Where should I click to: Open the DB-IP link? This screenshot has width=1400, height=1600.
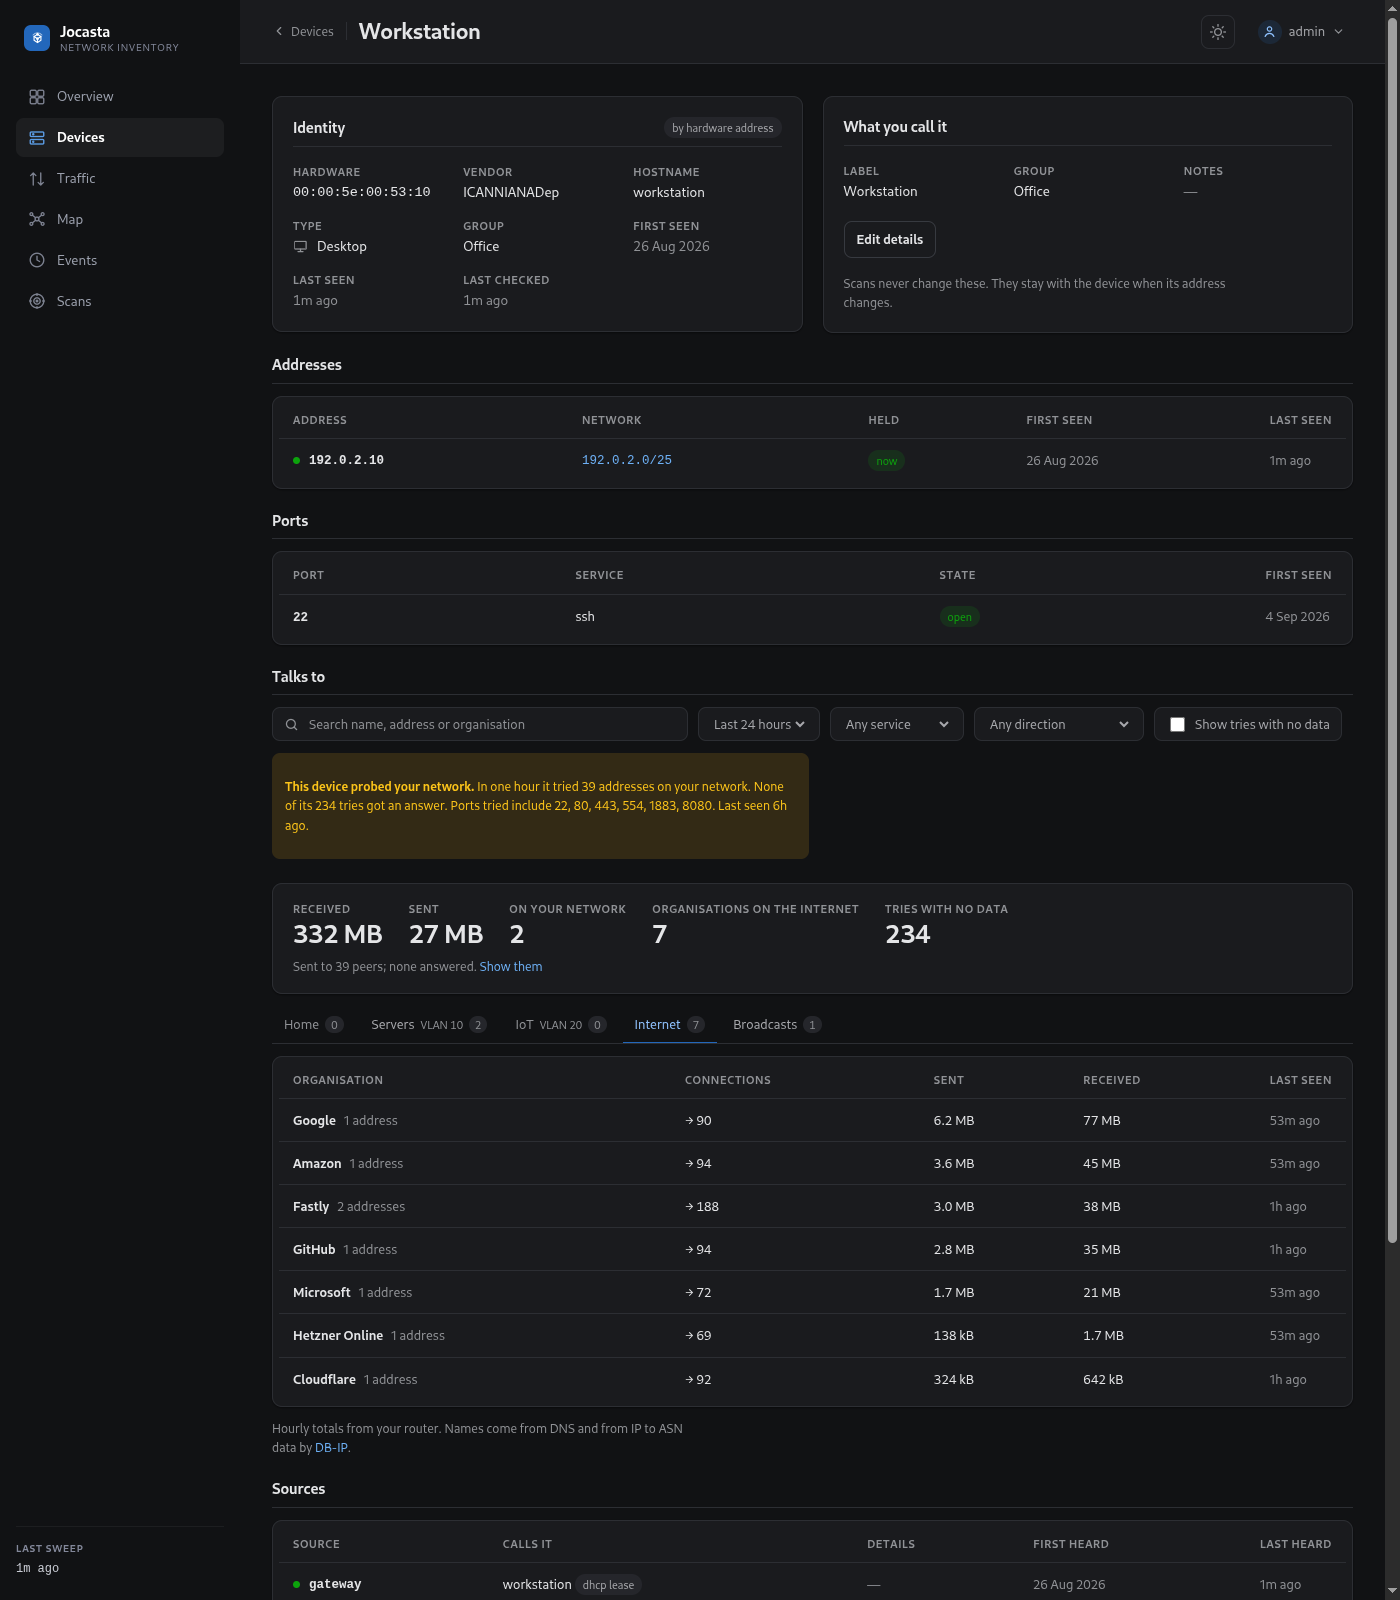[x=332, y=1448]
